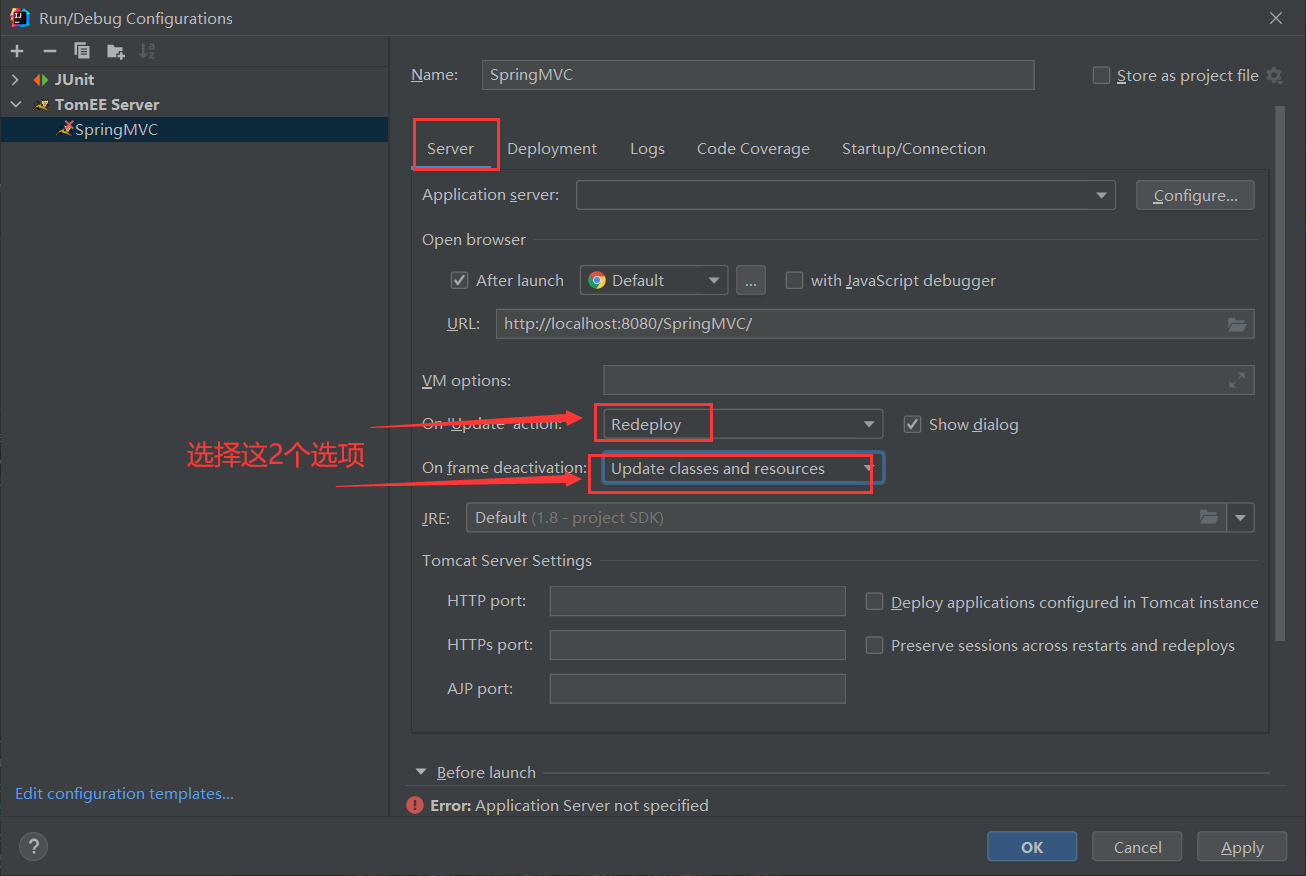Click the OK button

click(x=1032, y=846)
